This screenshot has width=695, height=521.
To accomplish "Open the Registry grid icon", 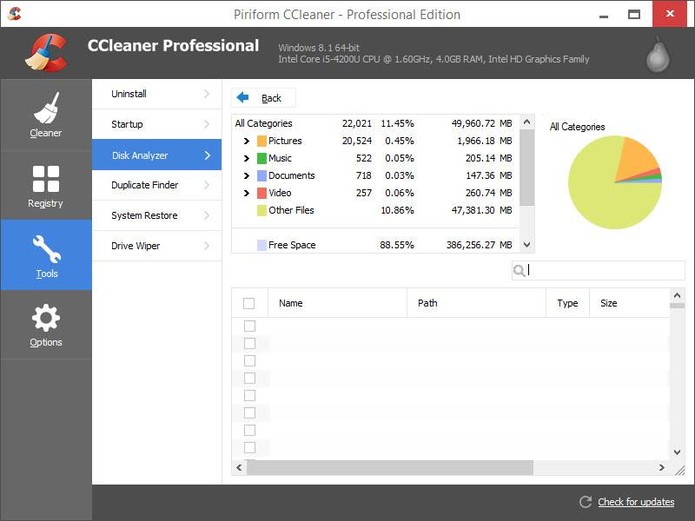I will (45, 179).
